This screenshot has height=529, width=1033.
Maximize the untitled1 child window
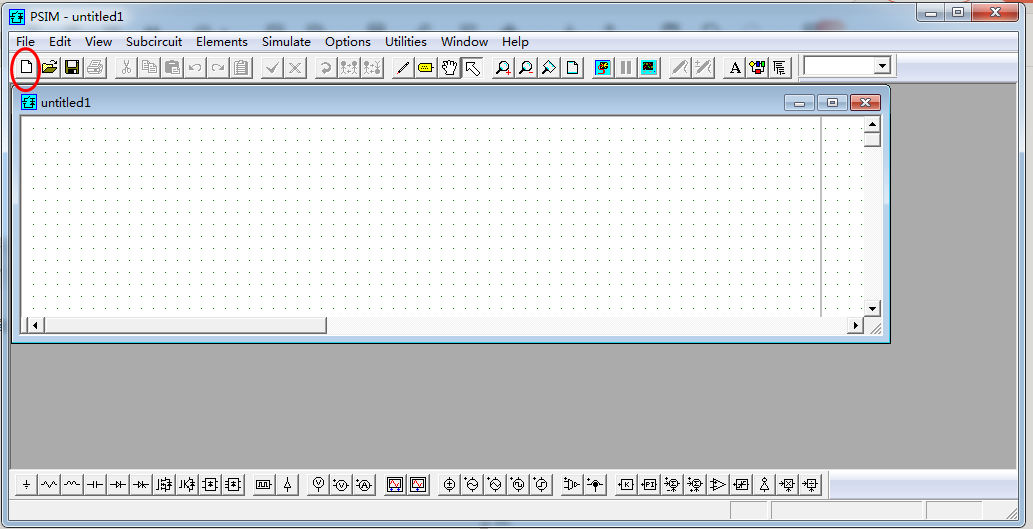833,103
